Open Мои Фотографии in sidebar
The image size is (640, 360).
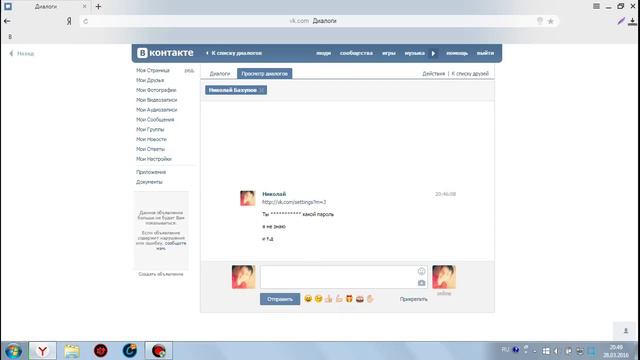156,90
